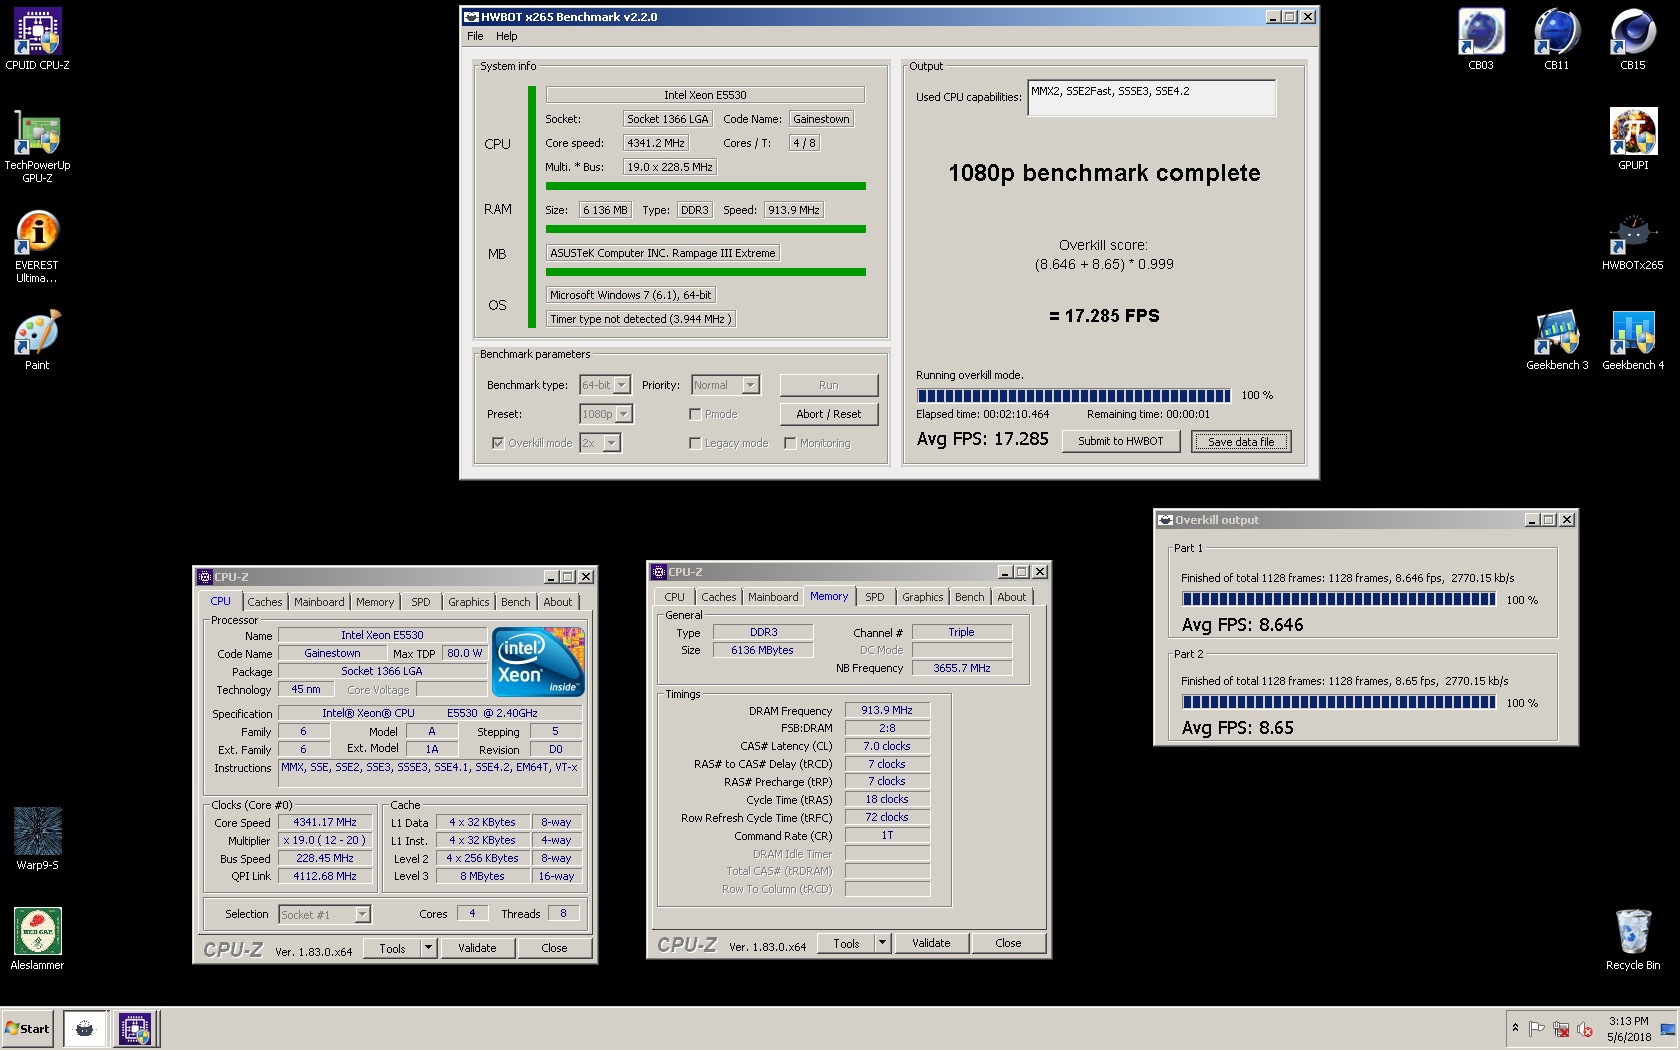
Task: Open SPD tab in Memory CPU-Z window
Action: pos(875,597)
